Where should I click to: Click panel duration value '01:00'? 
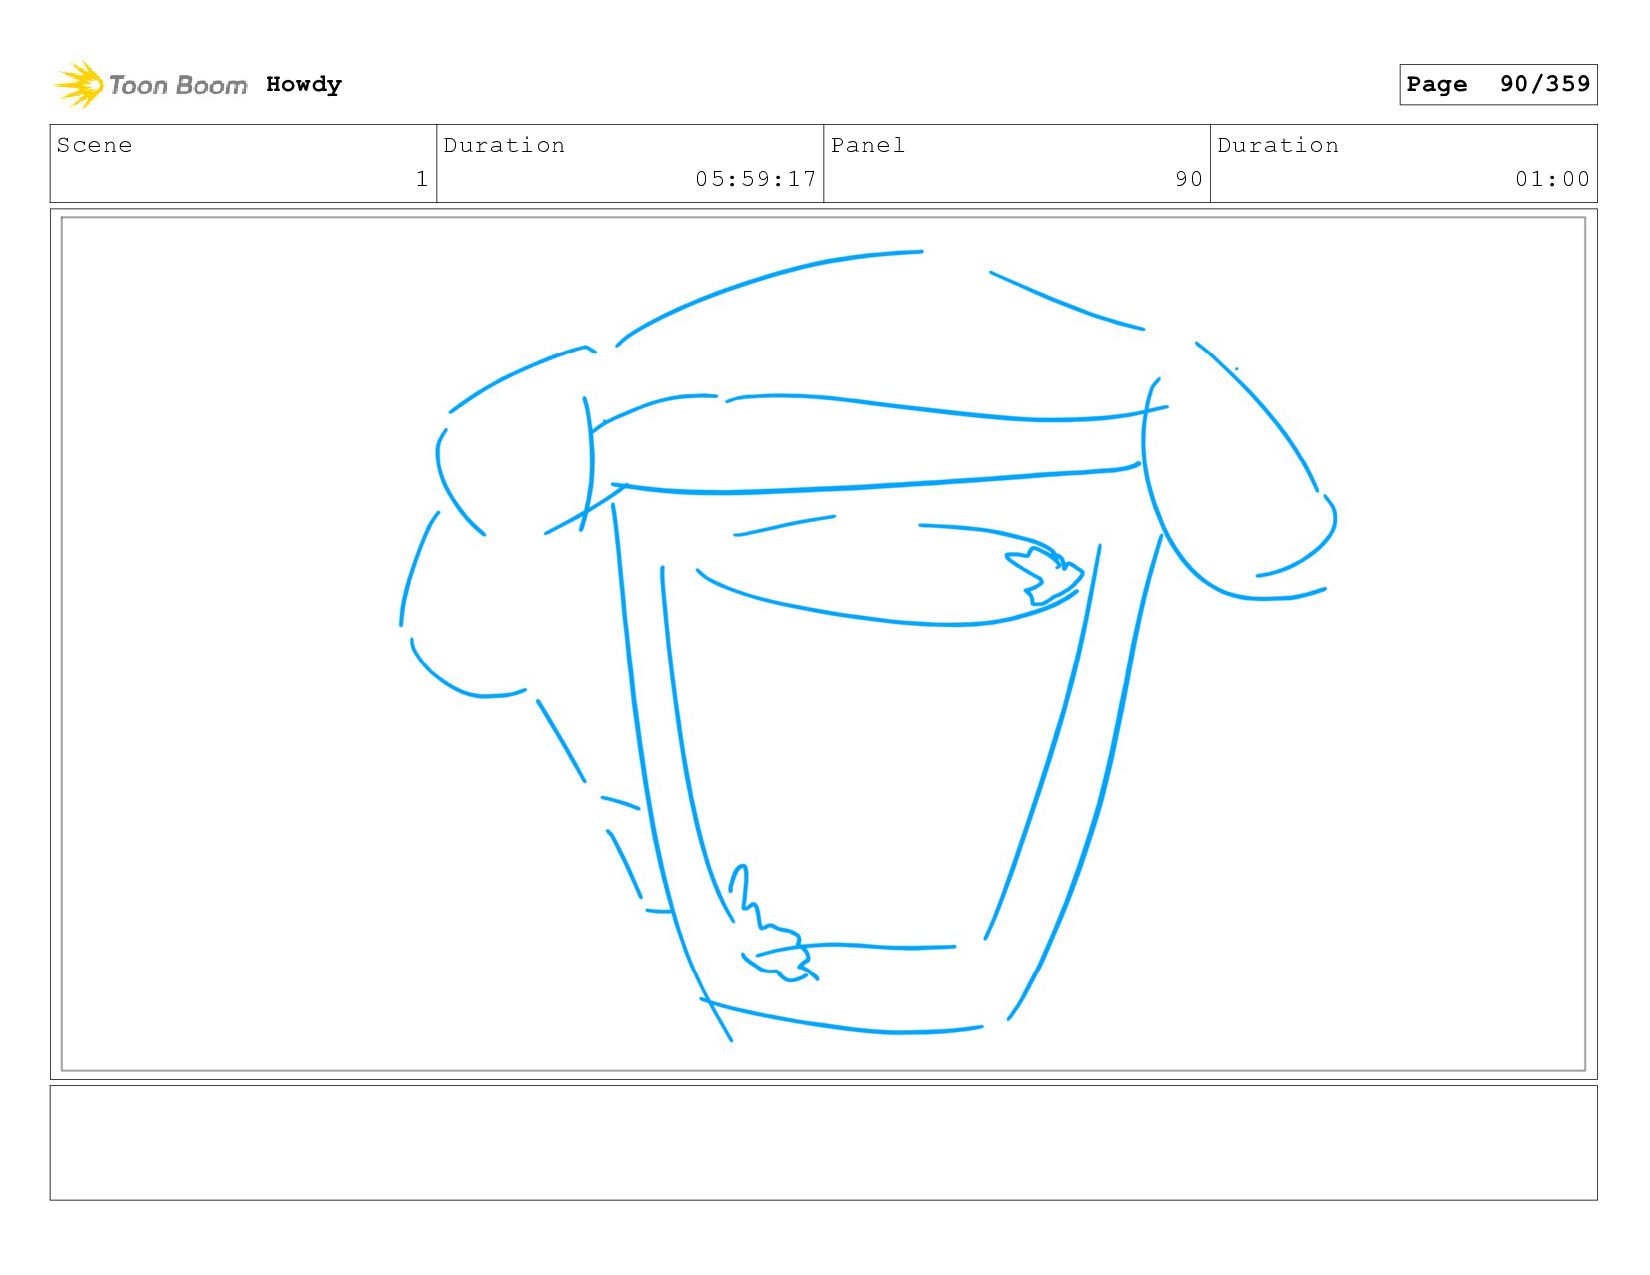point(1552,179)
